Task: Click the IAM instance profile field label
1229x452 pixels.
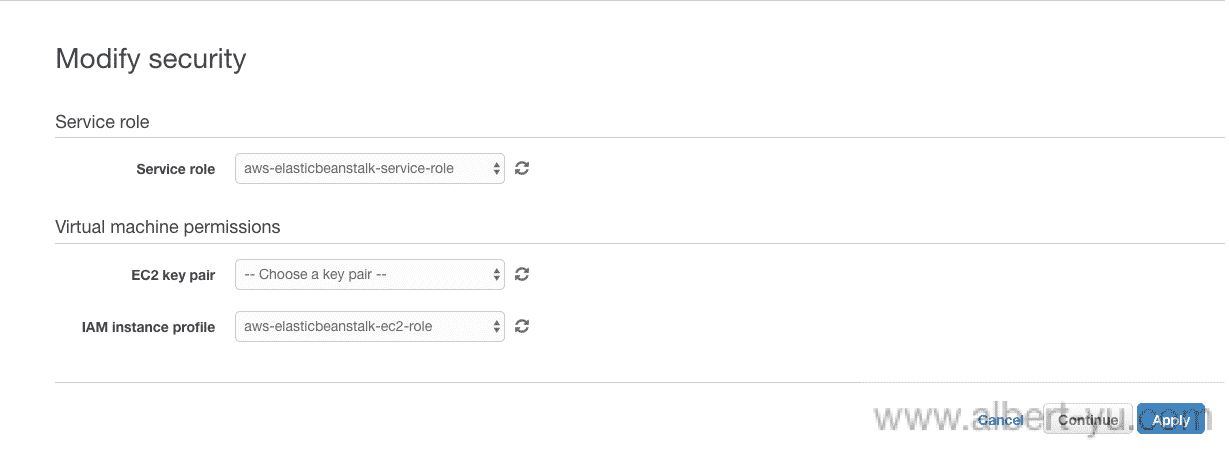Action: coord(148,327)
